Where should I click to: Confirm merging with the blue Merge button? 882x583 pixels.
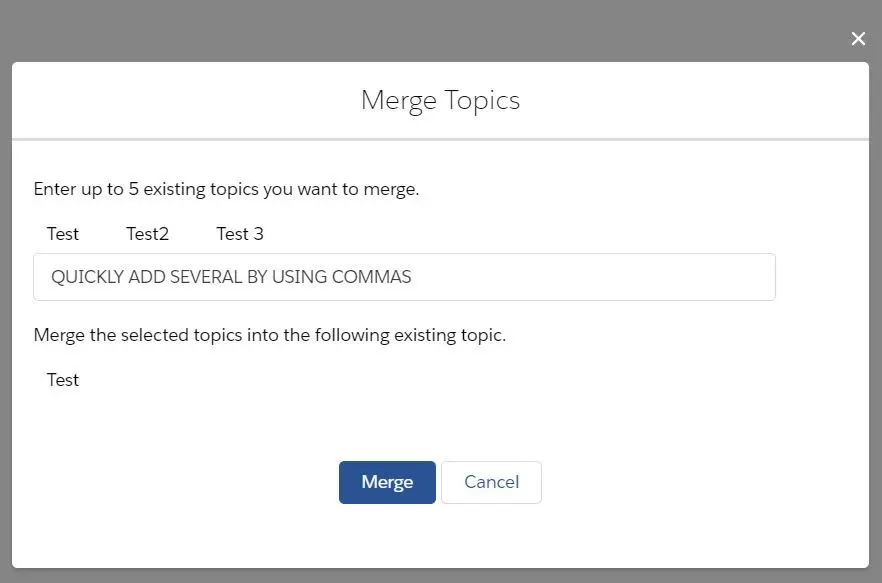[x=387, y=482]
